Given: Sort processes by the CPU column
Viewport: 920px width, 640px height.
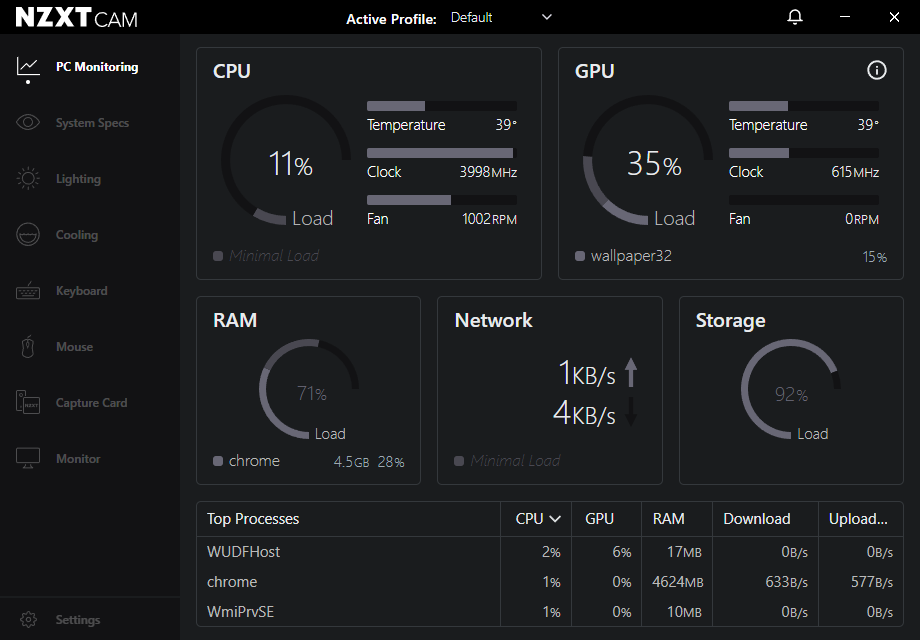Looking at the screenshot, I should point(537,519).
